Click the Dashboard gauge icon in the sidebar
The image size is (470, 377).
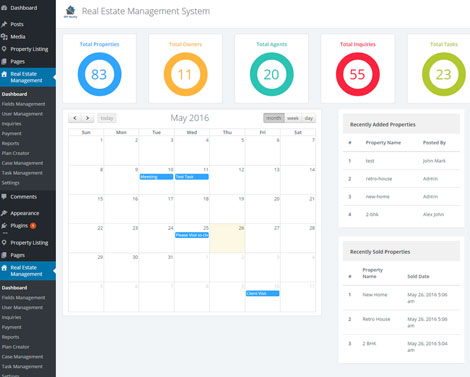click(x=4, y=8)
